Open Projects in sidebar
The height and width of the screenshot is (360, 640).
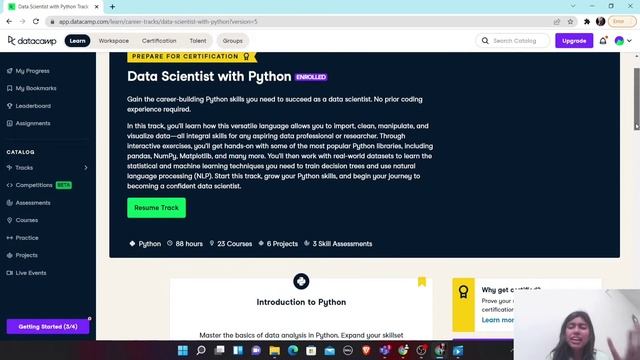click(22, 256)
